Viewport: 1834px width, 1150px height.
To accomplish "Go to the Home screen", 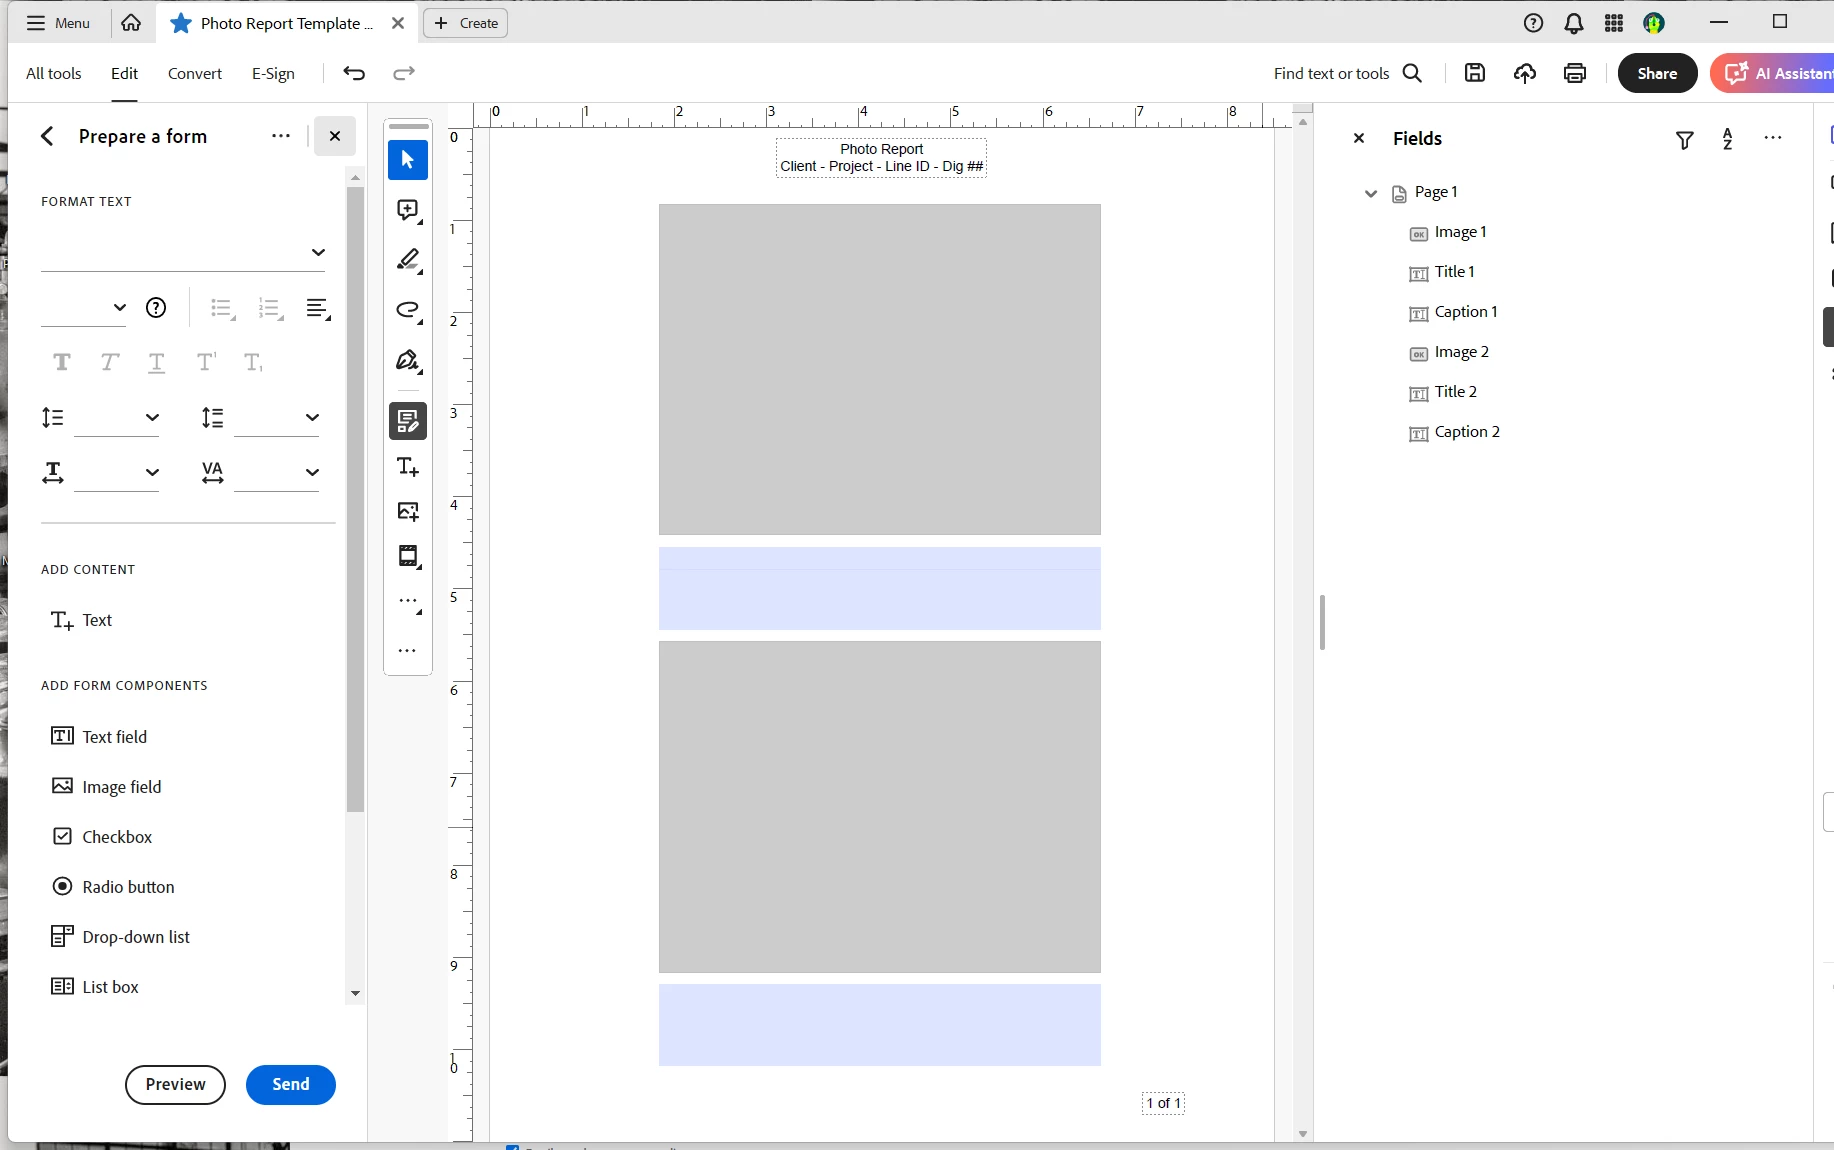I will coord(131,22).
